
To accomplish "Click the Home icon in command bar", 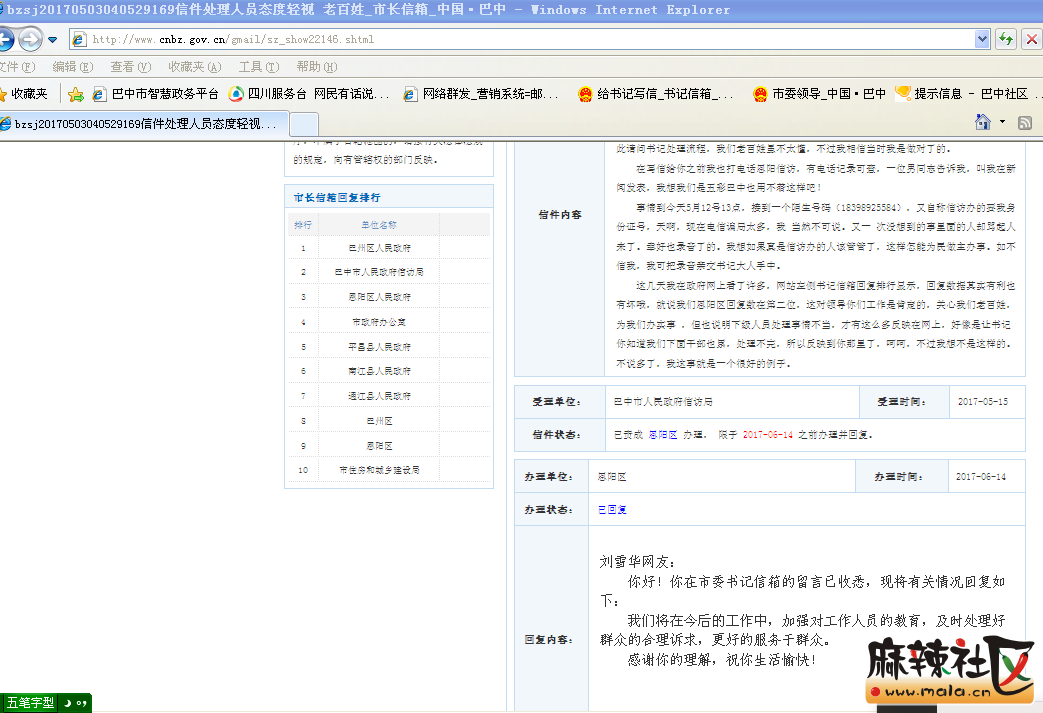I will 983,122.
